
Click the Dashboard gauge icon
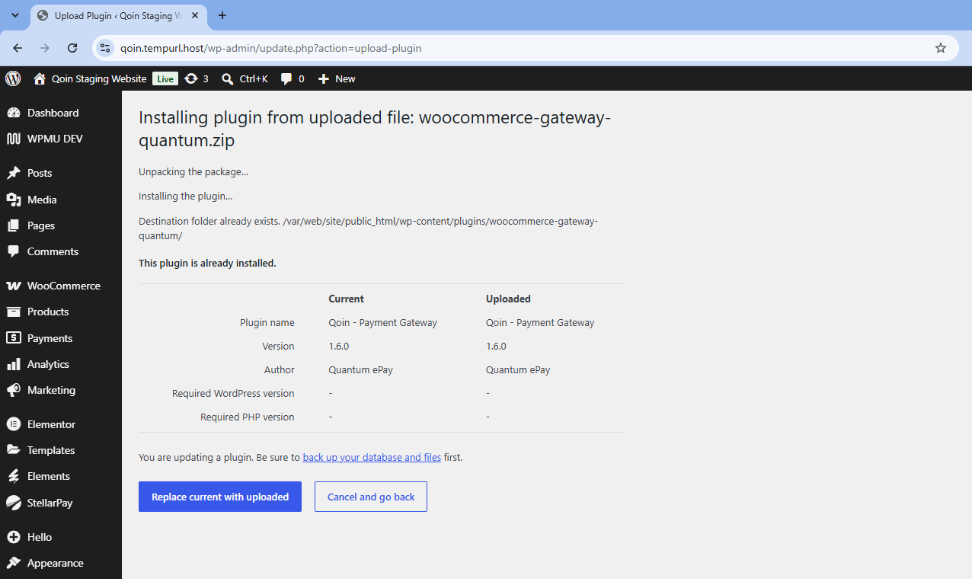pyautogui.click(x=14, y=113)
